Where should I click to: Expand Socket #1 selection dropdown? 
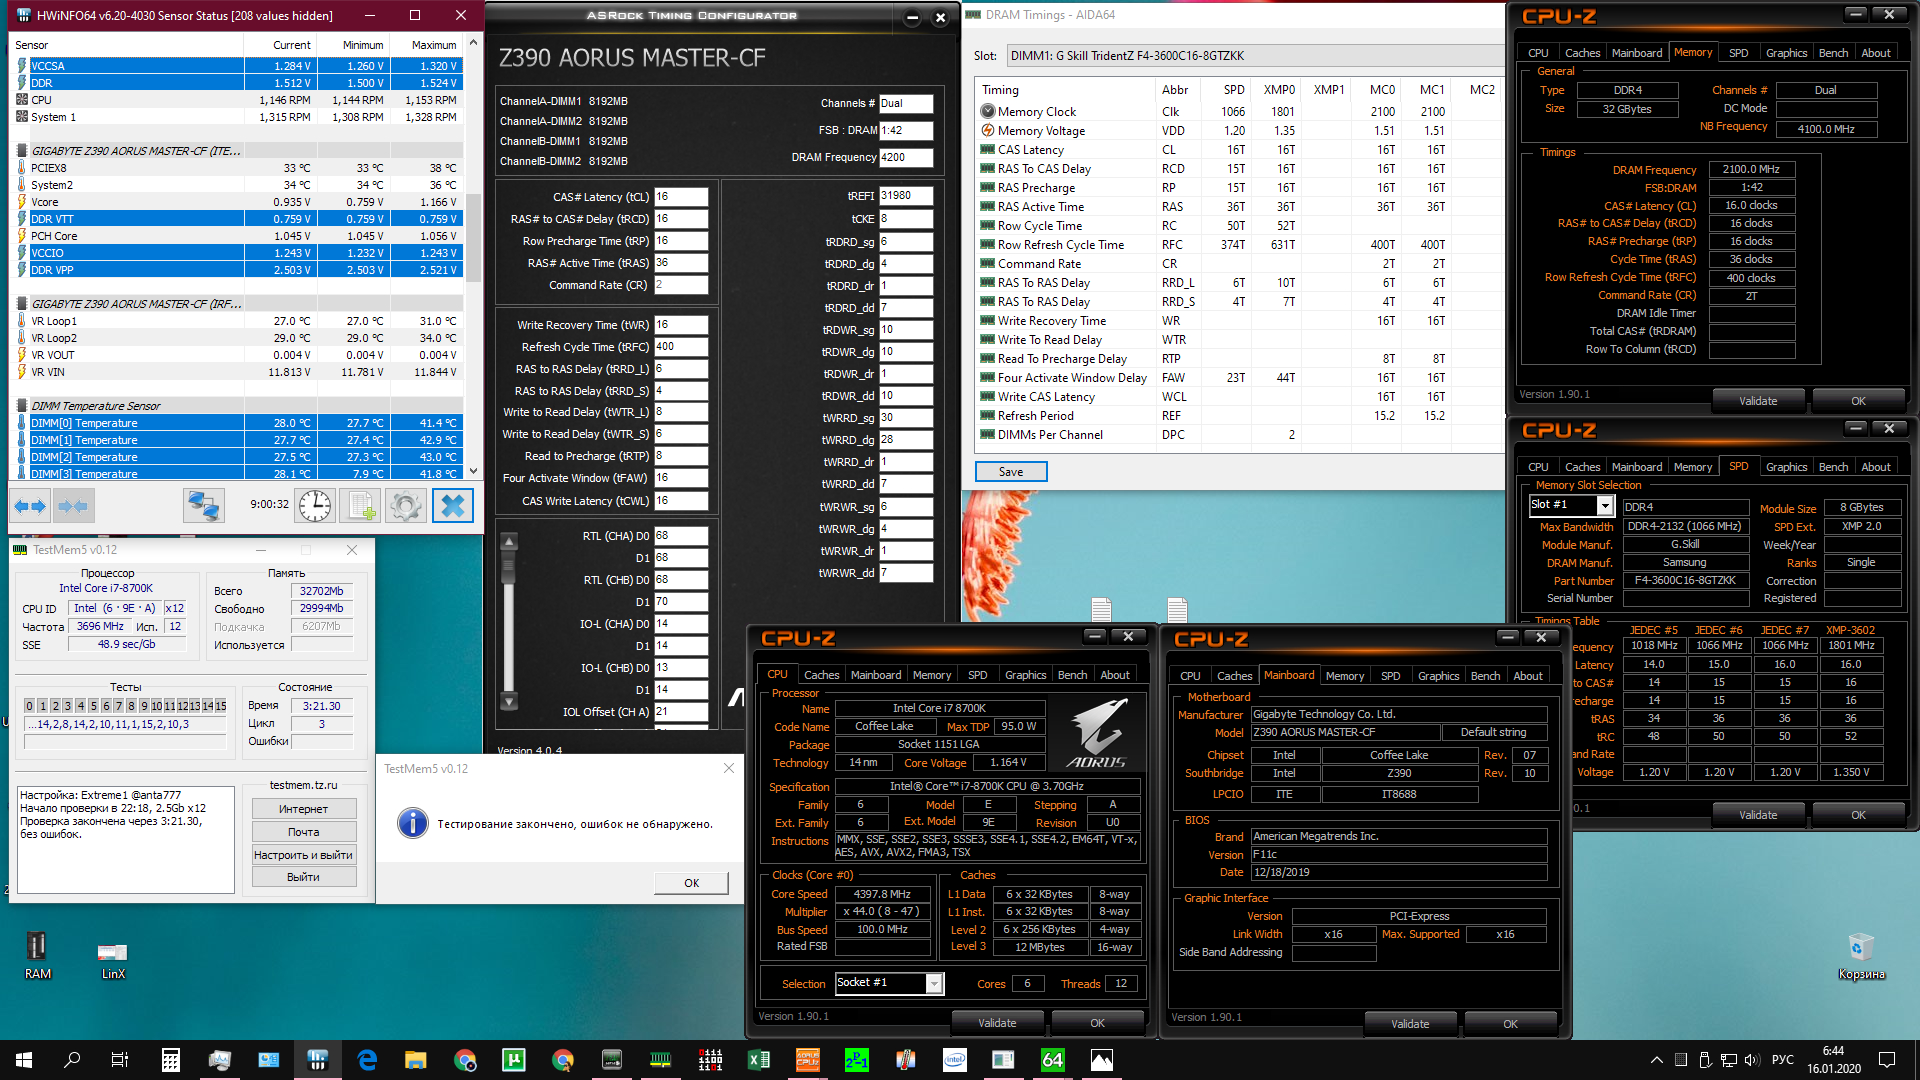coord(933,984)
